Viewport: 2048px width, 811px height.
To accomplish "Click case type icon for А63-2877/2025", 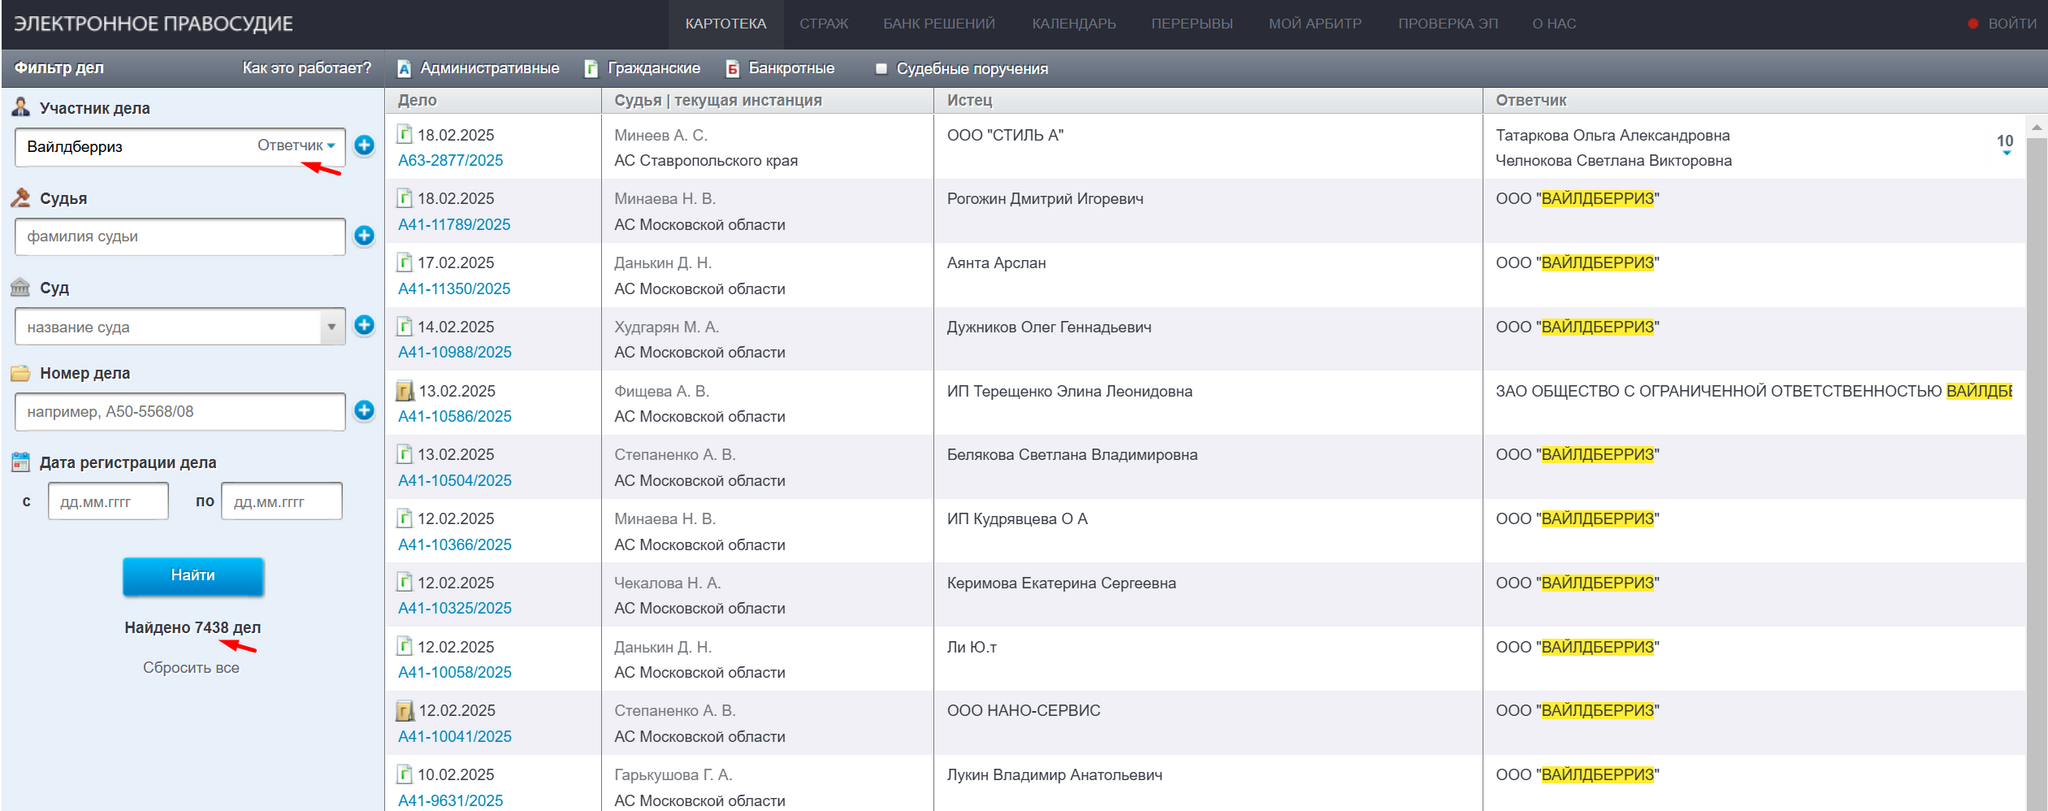I will (x=404, y=134).
